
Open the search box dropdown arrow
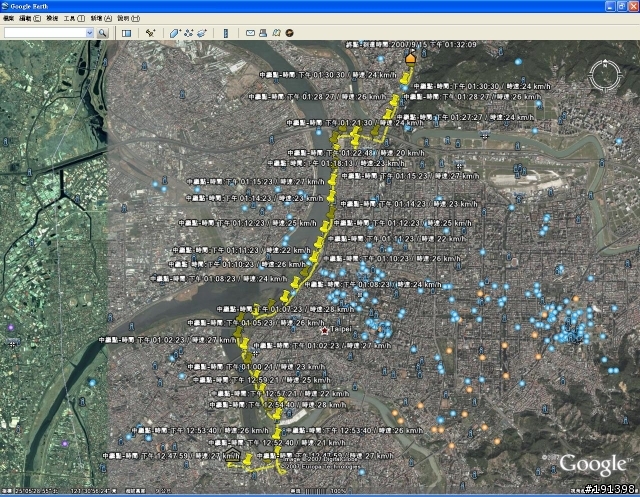[x=89, y=33]
